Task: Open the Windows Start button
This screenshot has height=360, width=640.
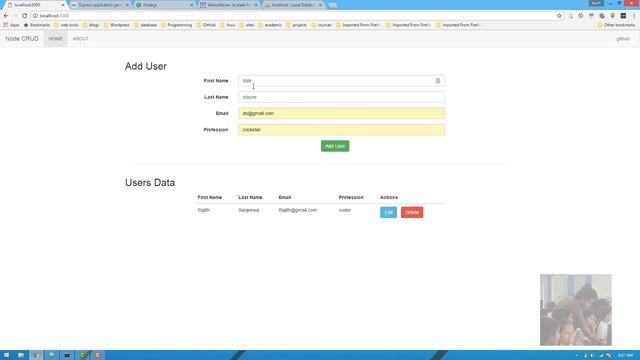Action: pos(6,355)
